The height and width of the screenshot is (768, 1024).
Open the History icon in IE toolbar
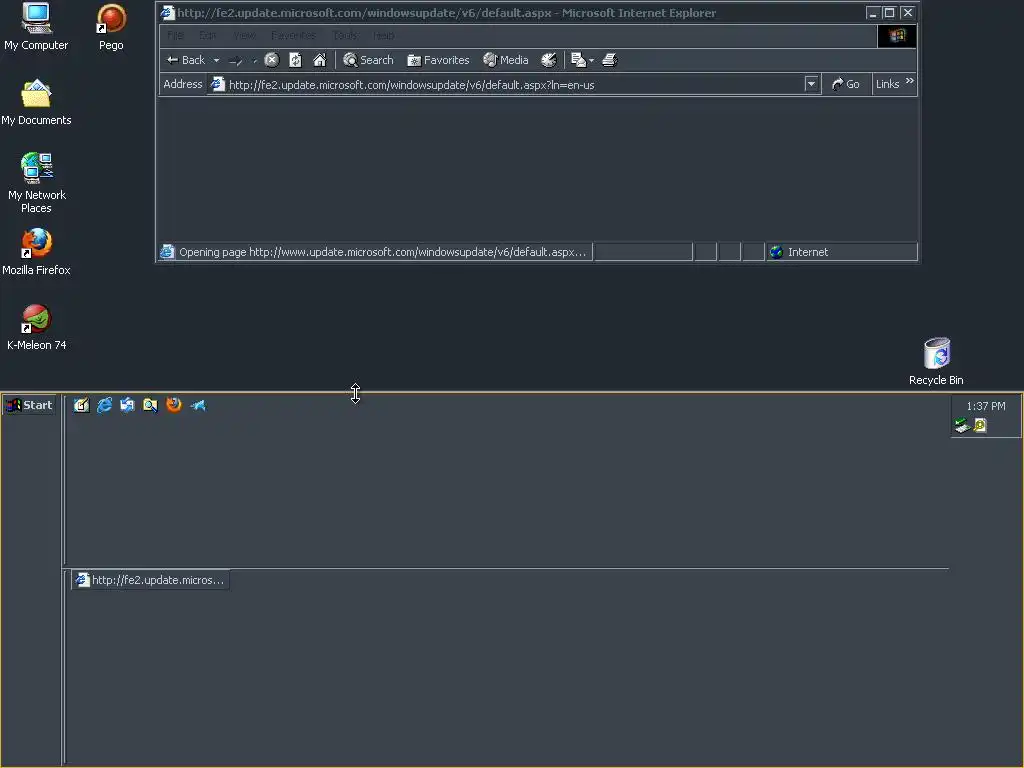(x=549, y=60)
